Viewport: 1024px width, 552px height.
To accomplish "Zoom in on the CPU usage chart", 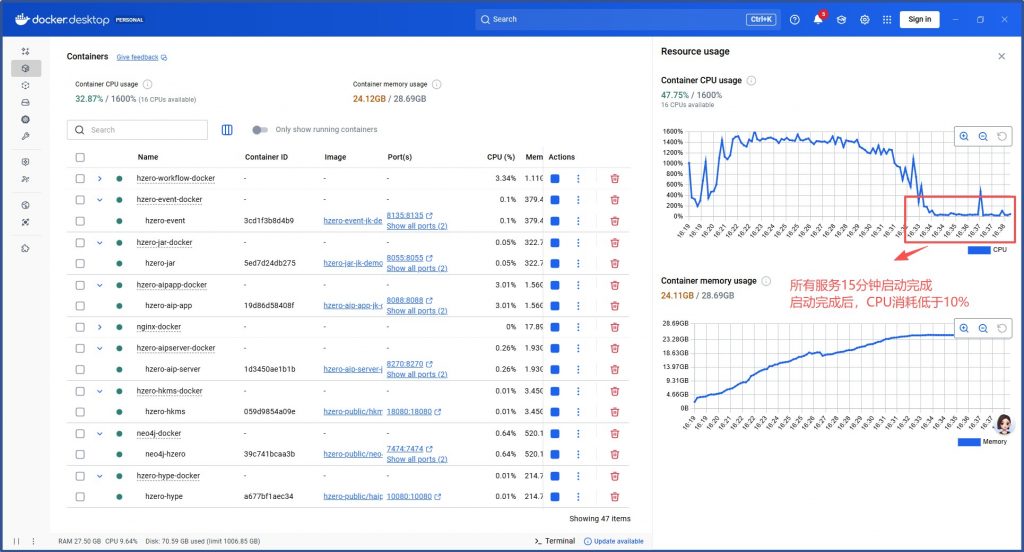I will point(964,136).
